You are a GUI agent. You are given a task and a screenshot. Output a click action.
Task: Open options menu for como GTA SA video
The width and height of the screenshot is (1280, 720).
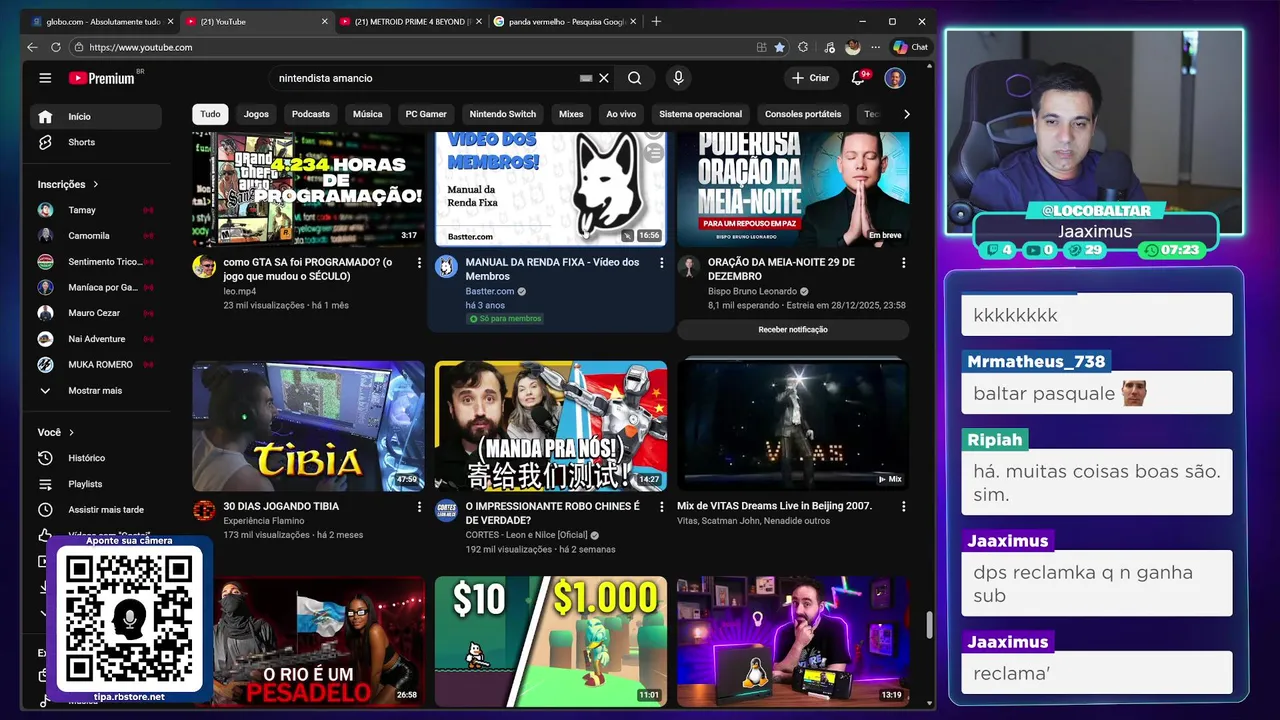click(x=419, y=263)
